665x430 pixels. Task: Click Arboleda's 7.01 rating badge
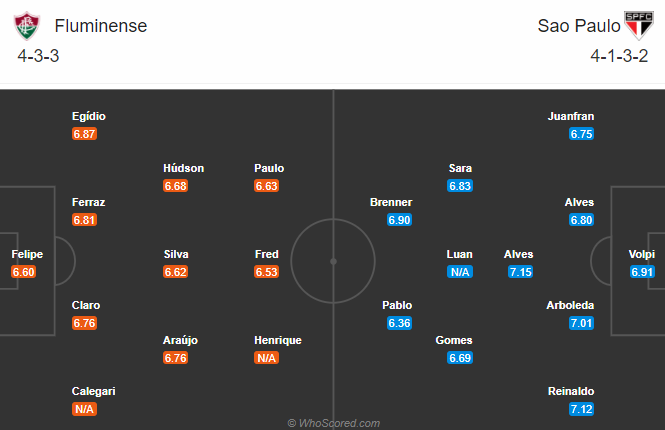click(x=581, y=323)
